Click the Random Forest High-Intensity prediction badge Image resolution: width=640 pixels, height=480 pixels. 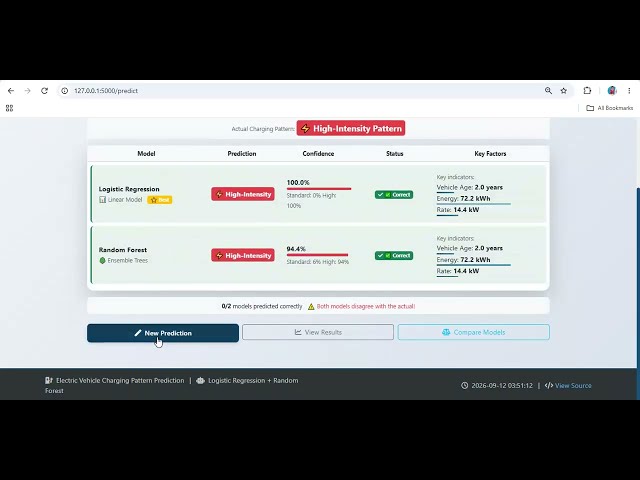point(243,256)
